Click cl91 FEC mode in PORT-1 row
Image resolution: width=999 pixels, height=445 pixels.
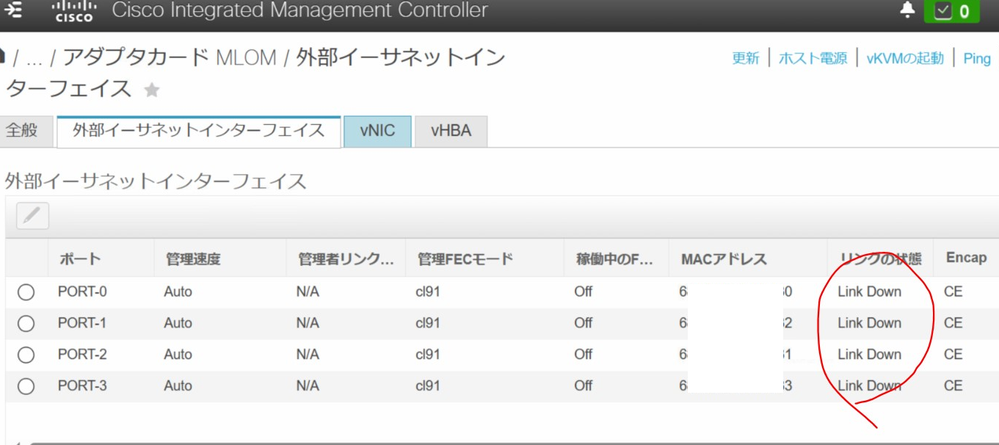point(428,323)
